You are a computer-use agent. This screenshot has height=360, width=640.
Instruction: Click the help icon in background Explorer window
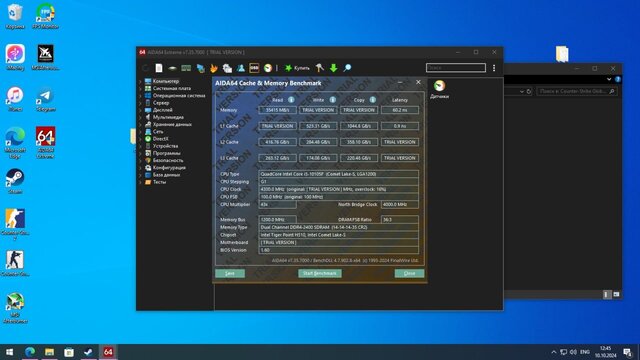pyautogui.click(x=618, y=79)
